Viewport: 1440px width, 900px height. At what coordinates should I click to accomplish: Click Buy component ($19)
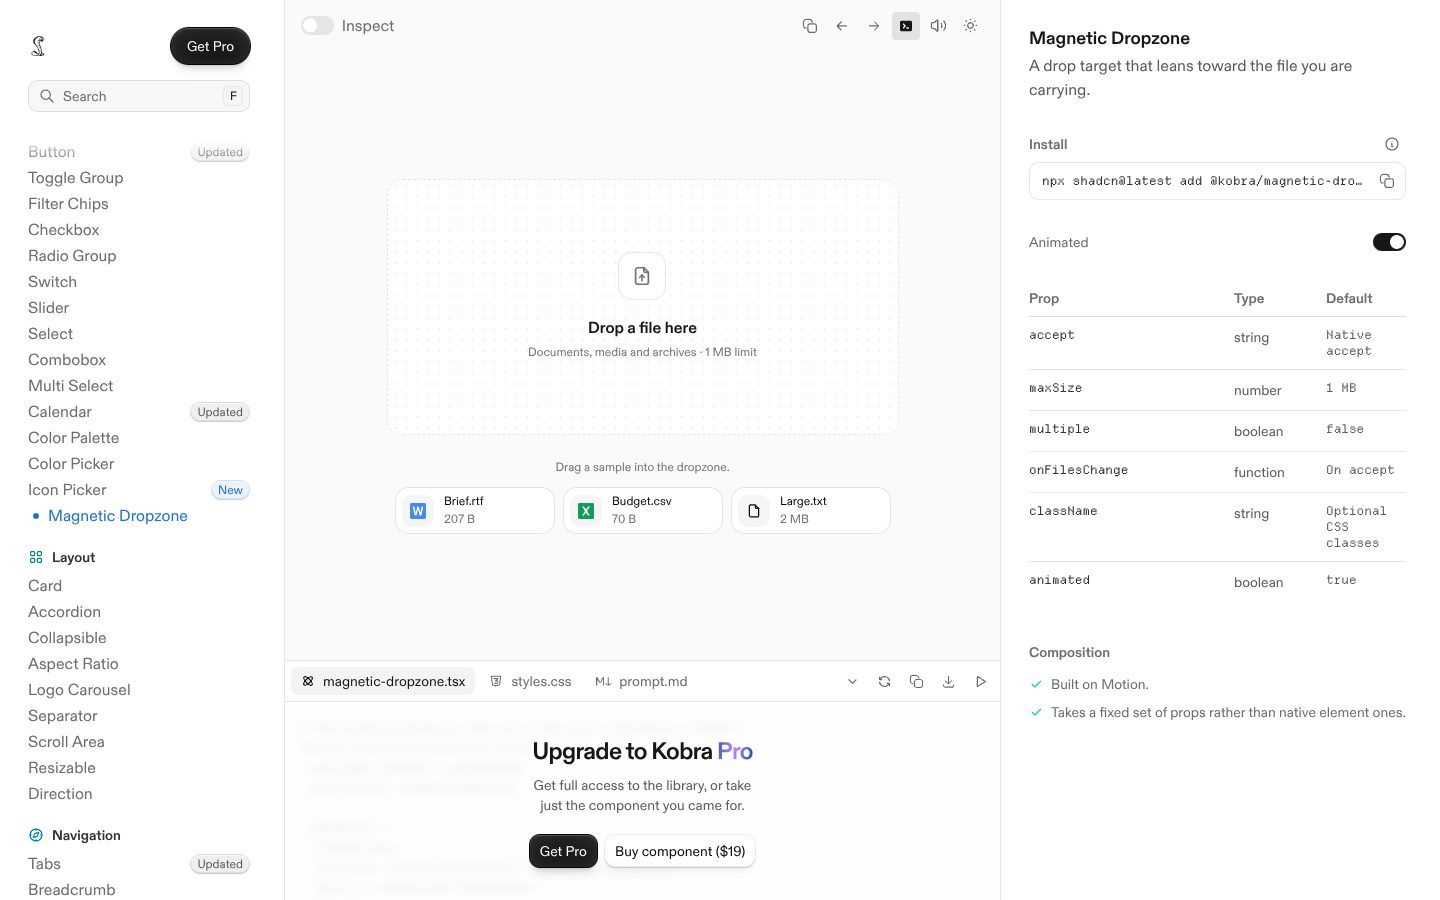[x=680, y=851]
